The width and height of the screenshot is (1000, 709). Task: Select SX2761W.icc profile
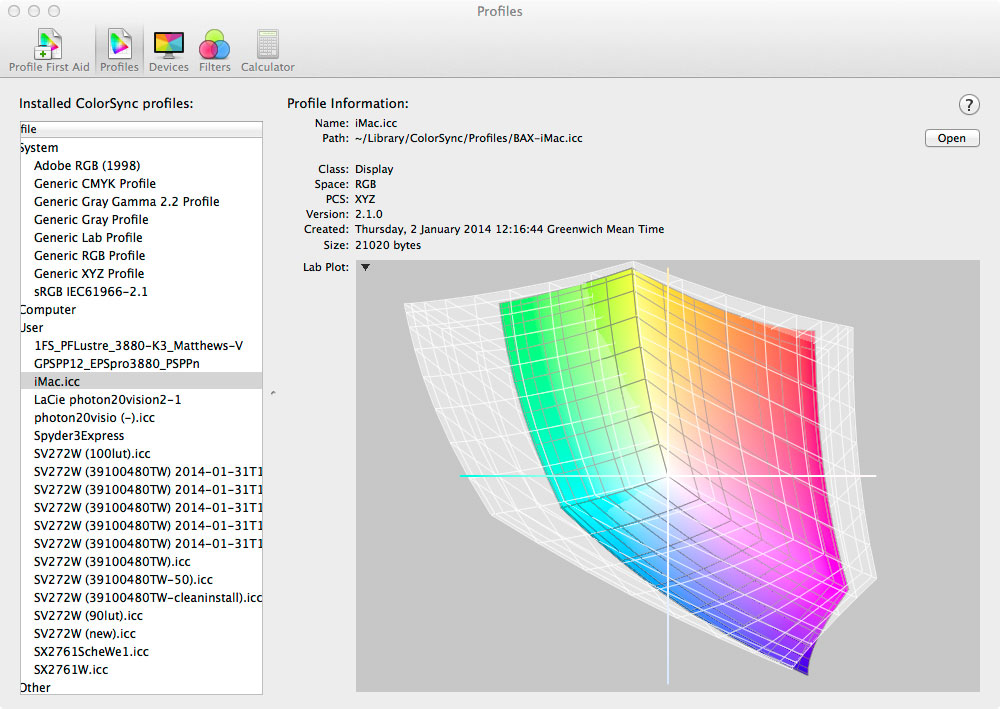click(x=141, y=669)
